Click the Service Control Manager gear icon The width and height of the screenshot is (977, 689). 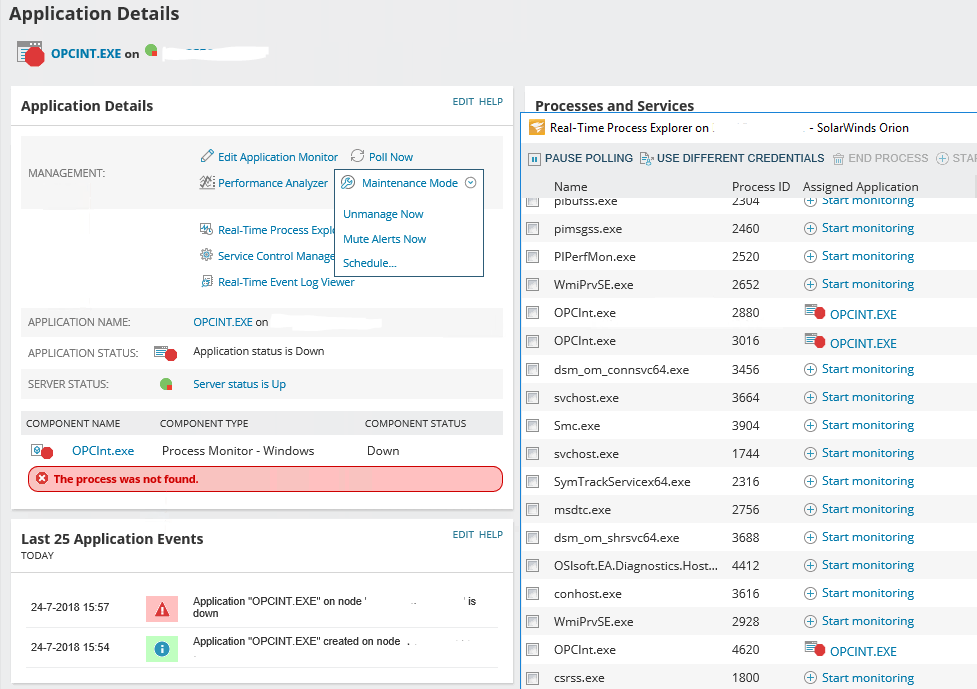(x=206, y=255)
